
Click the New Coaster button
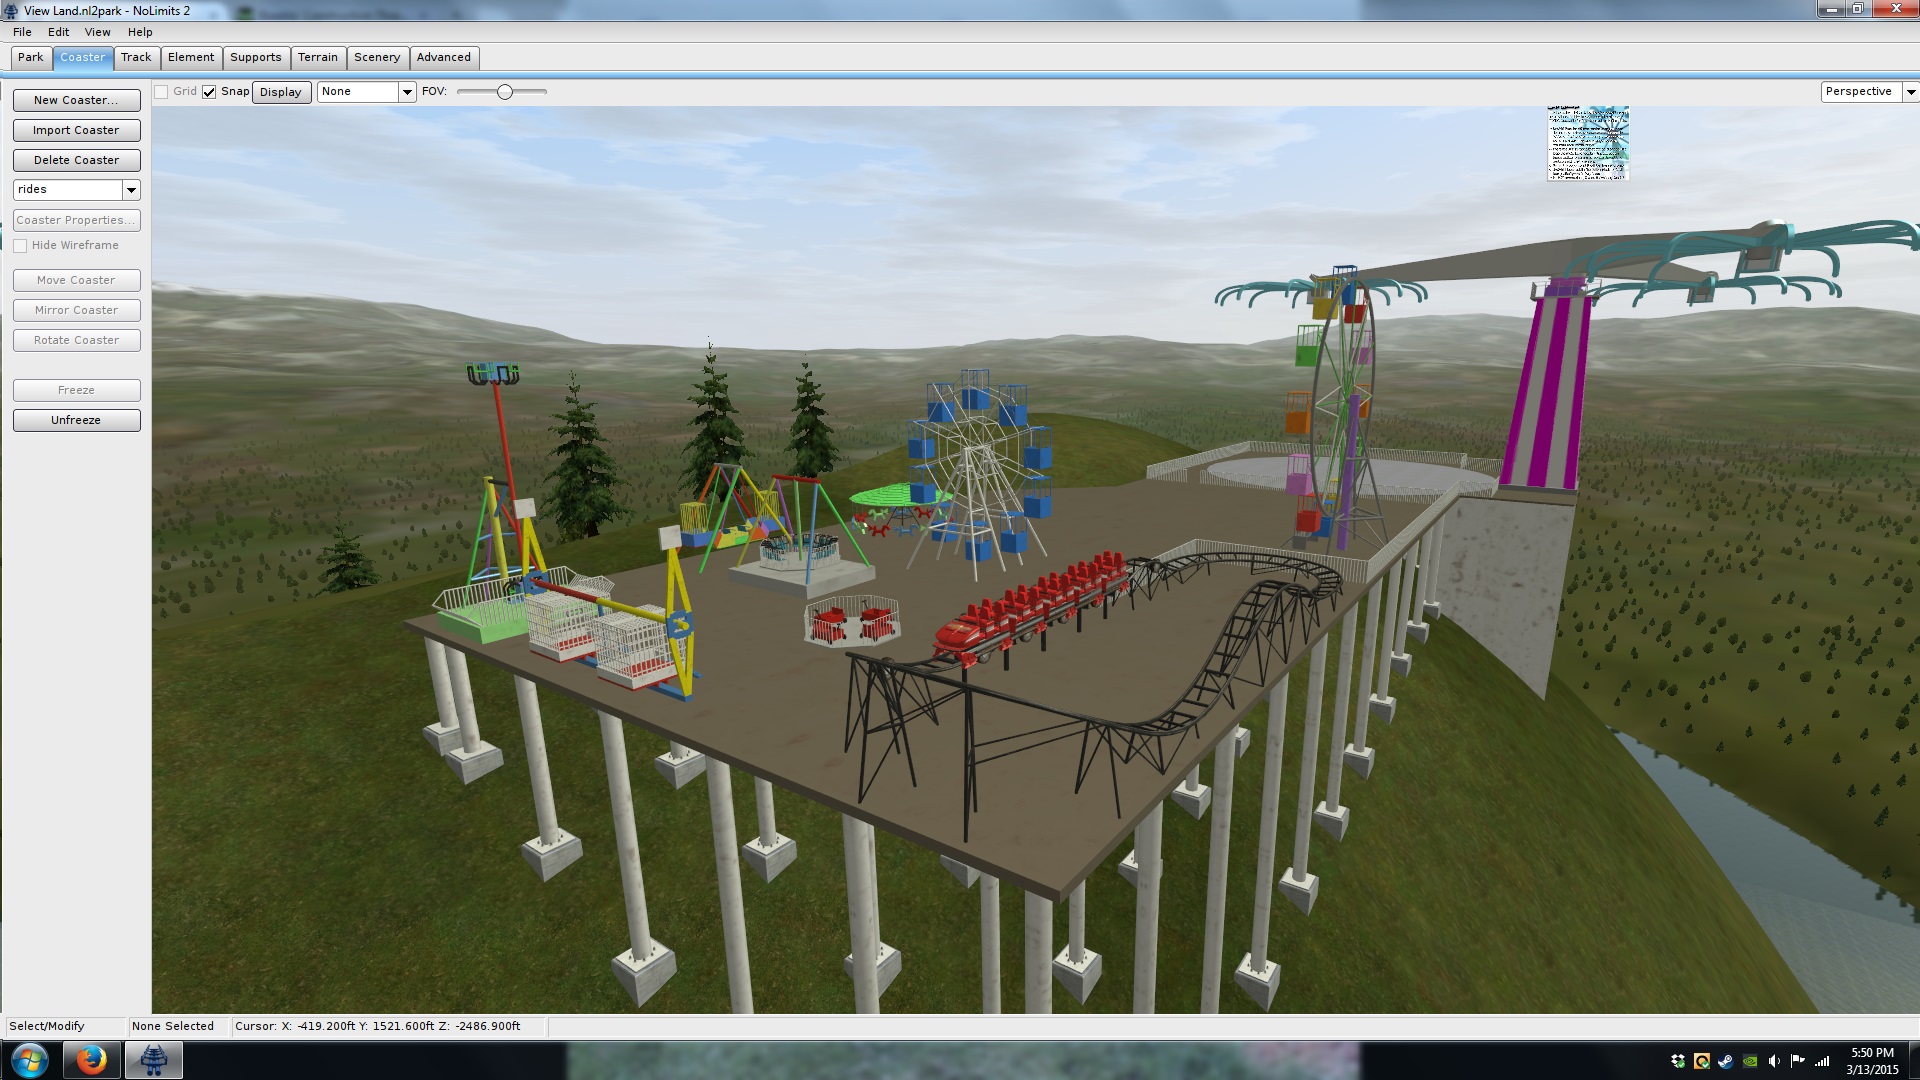point(76,100)
